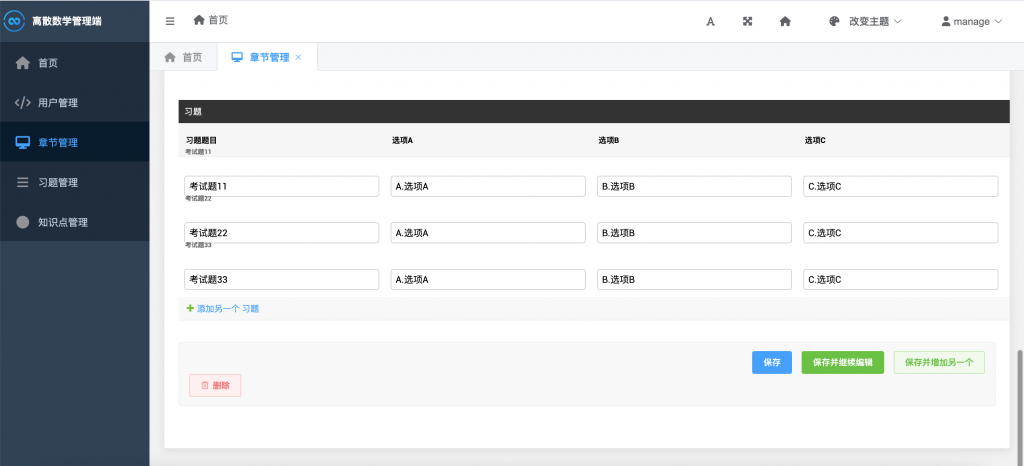This screenshot has height=466, width=1024.
Task: Select the 章节管理 tab
Action: coord(266,57)
